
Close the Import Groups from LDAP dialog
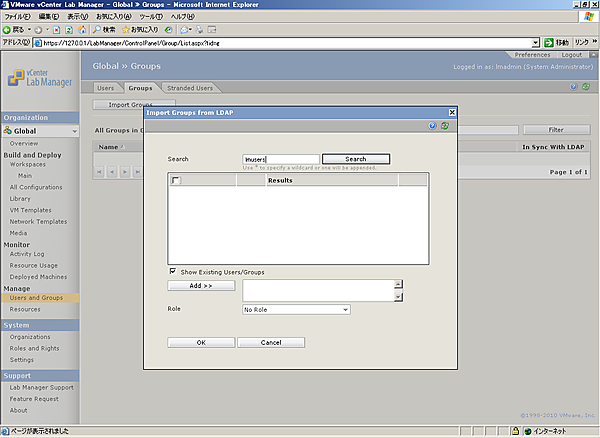[x=452, y=113]
